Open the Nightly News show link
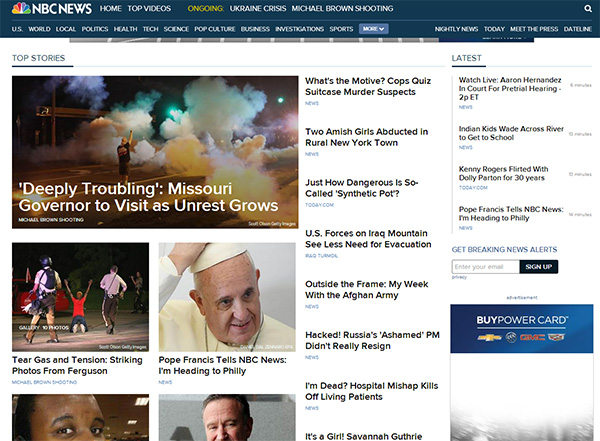This screenshot has height=441, width=600. (456, 30)
